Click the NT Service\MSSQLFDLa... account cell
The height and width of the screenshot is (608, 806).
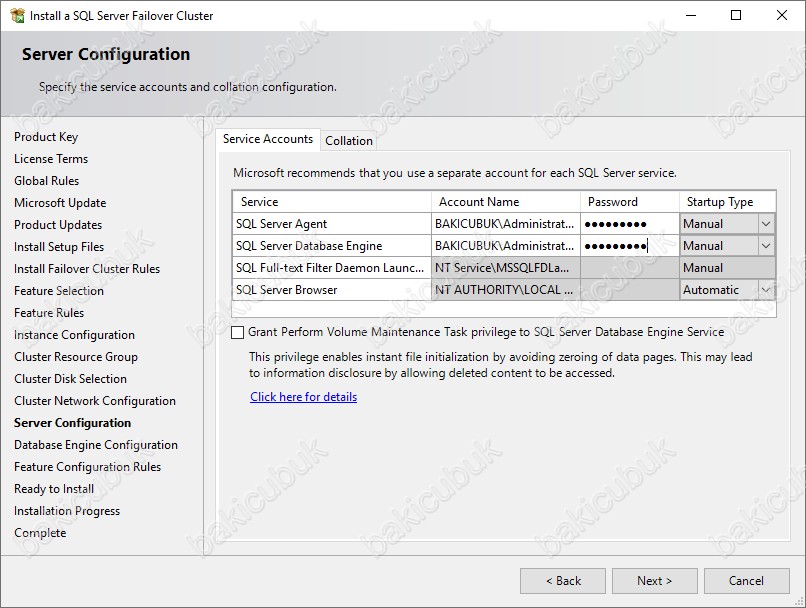pyautogui.click(x=506, y=268)
